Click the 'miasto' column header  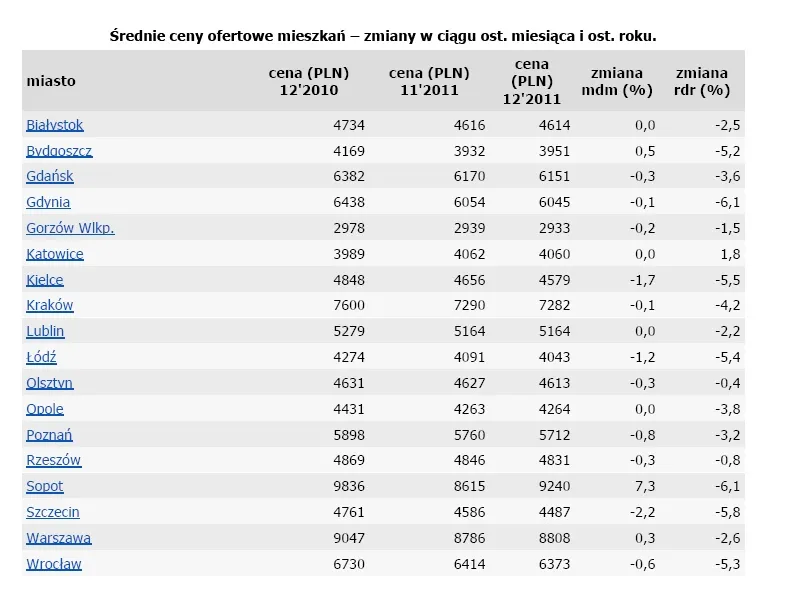[x=51, y=81]
